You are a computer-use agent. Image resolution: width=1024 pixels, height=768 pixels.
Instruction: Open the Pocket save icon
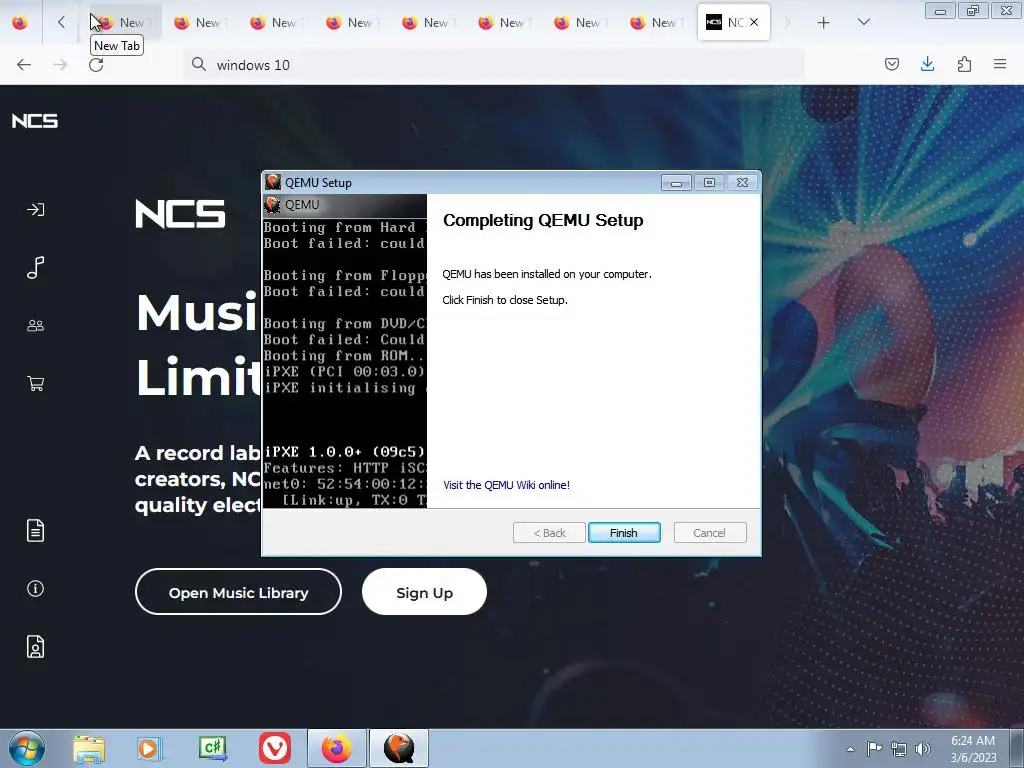[891, 64]
